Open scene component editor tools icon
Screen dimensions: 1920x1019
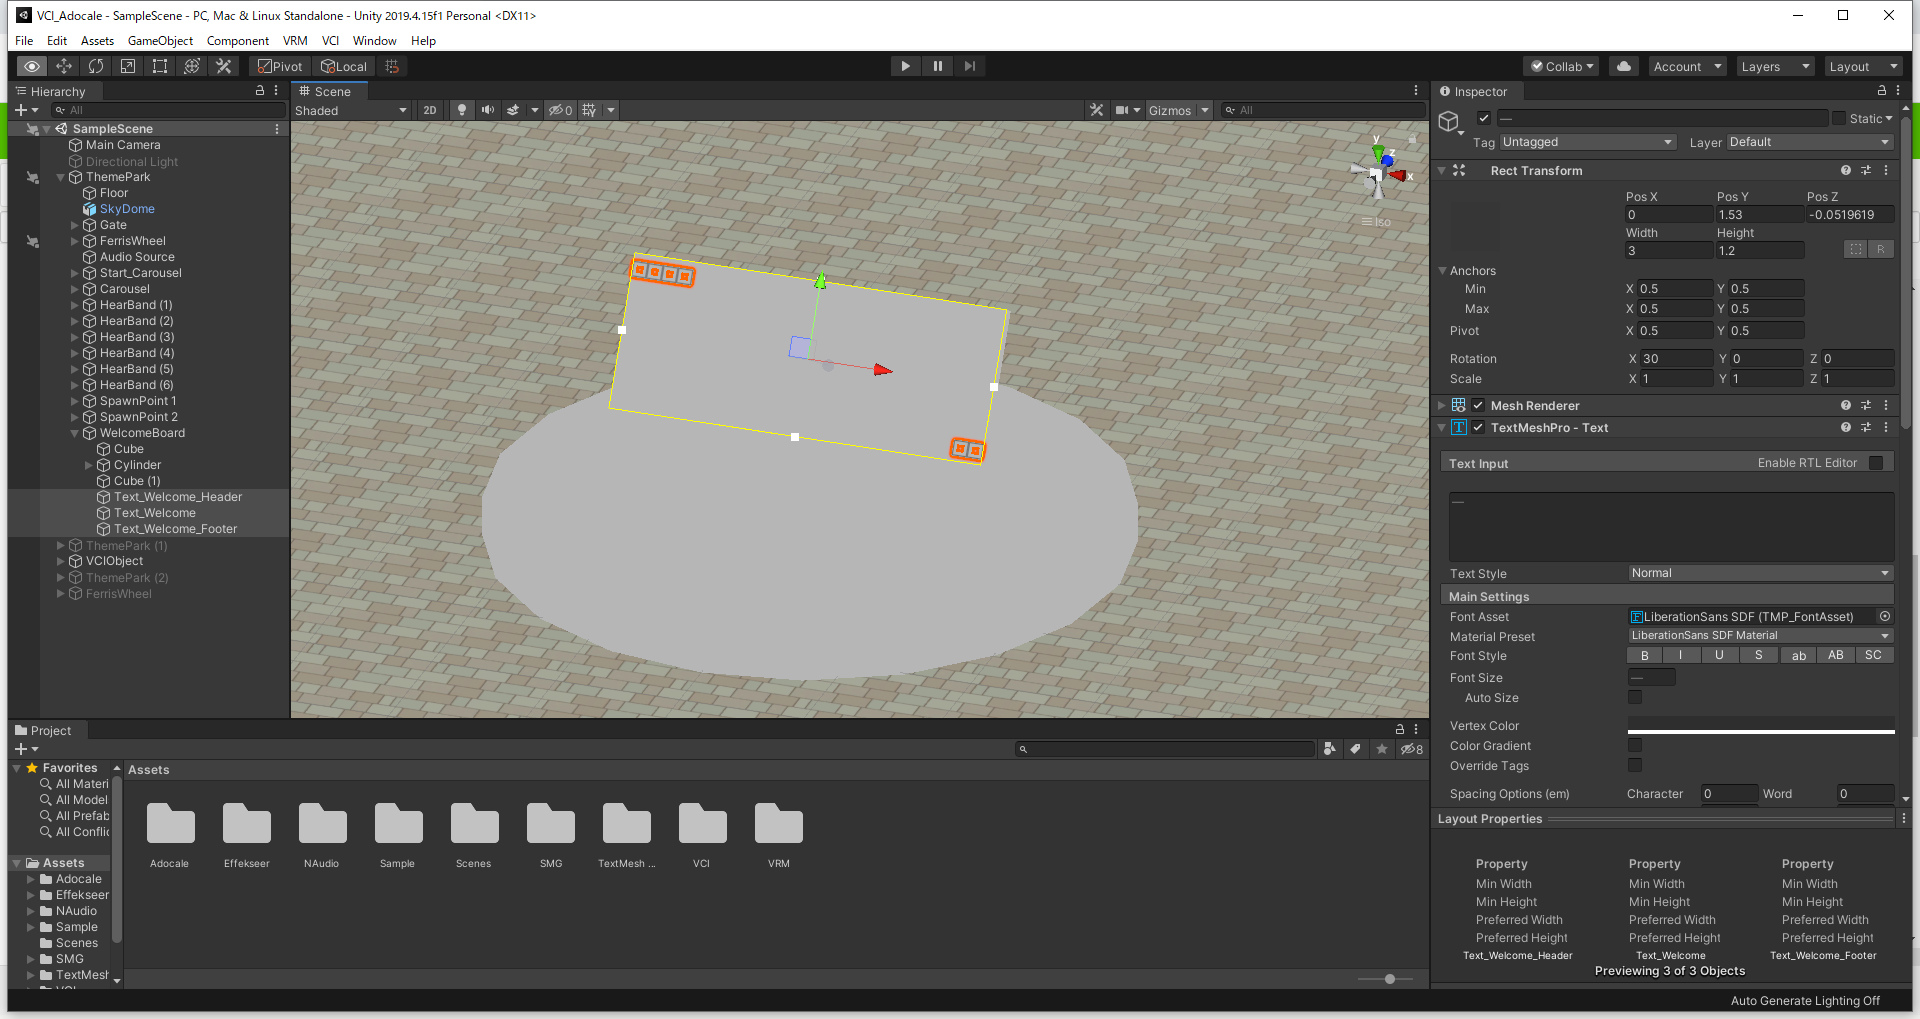(x=1097, y=110)
